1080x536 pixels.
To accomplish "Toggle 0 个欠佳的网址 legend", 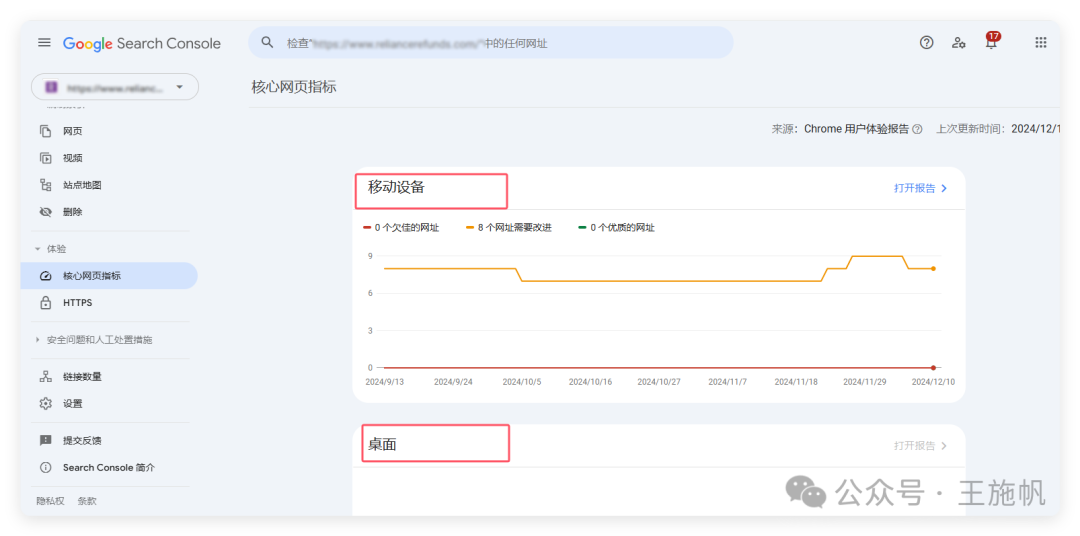I will click(x=401, y=227).
